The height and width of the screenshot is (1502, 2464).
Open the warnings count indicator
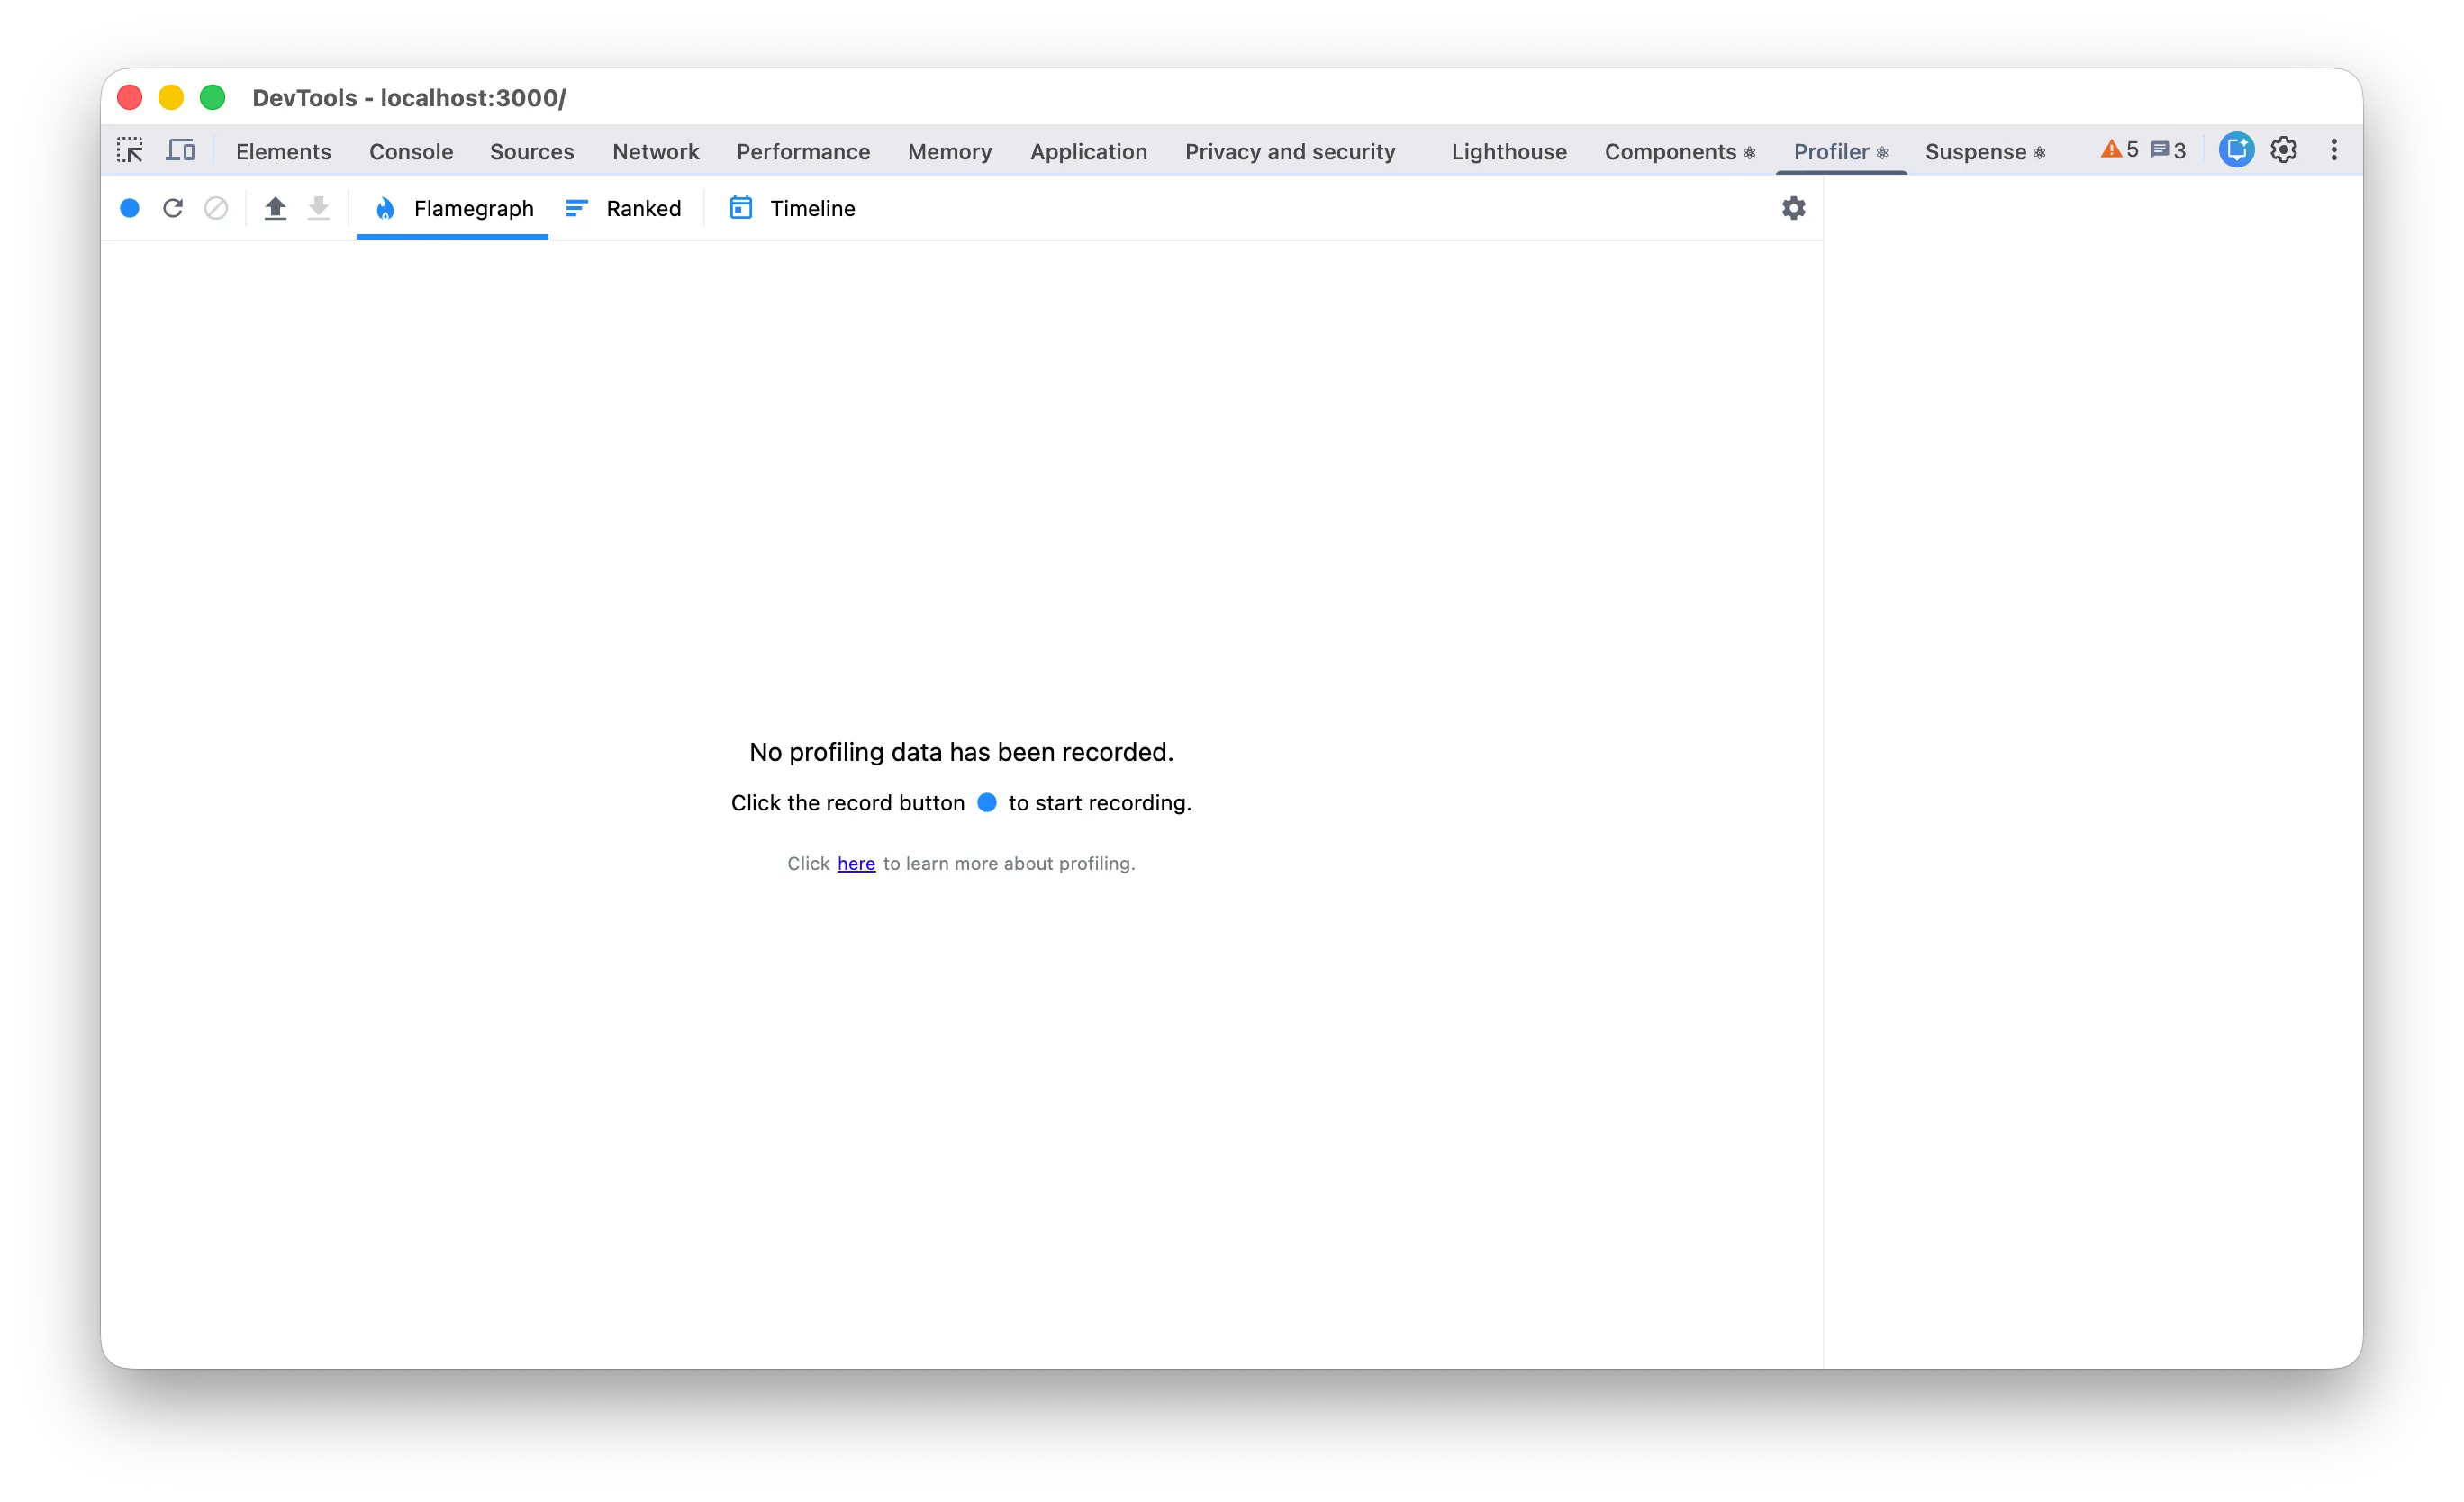2119,151
